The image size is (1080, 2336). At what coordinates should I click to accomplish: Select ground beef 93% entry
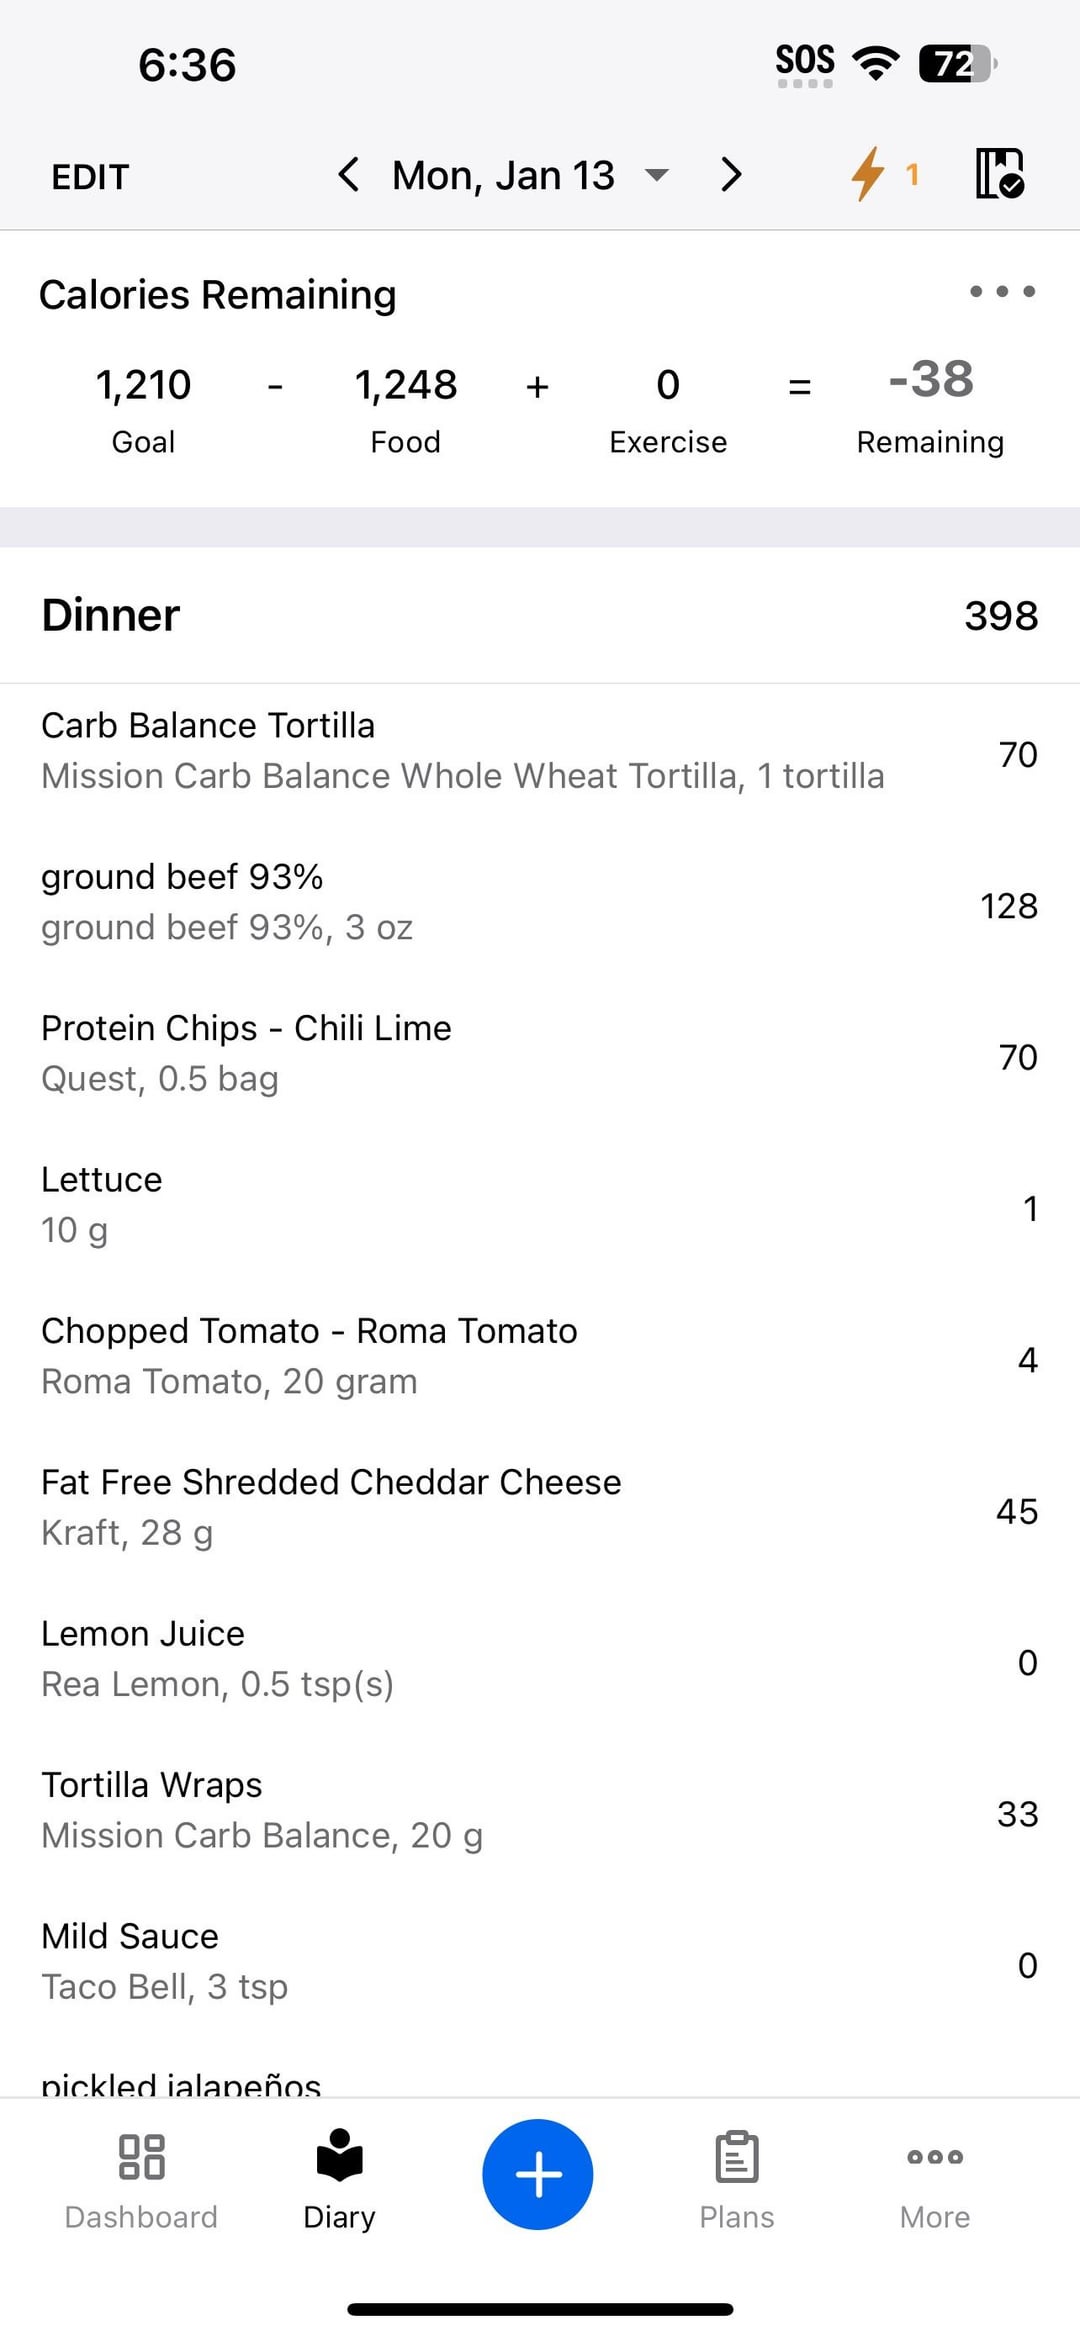click(540, 903)
